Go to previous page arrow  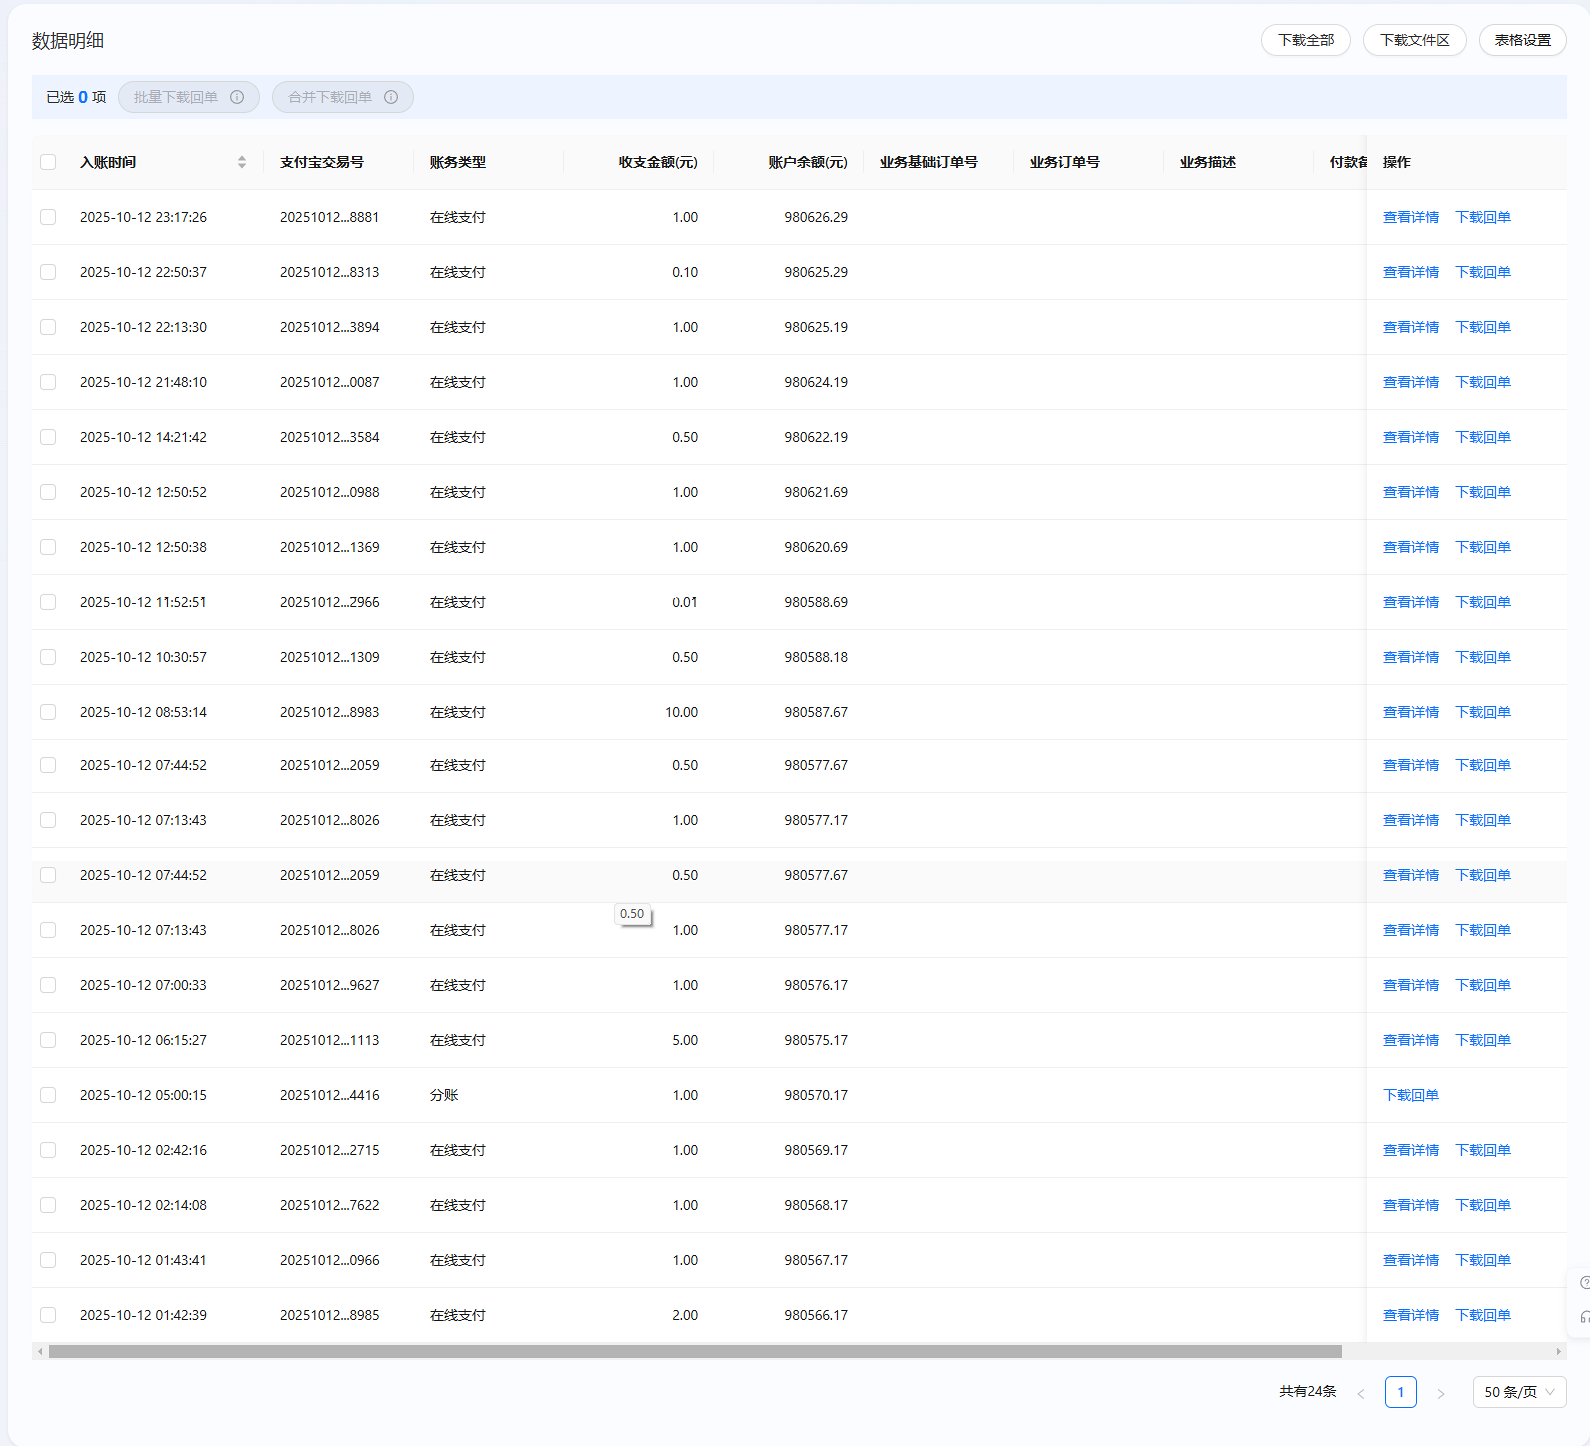pos(1360,1393)
